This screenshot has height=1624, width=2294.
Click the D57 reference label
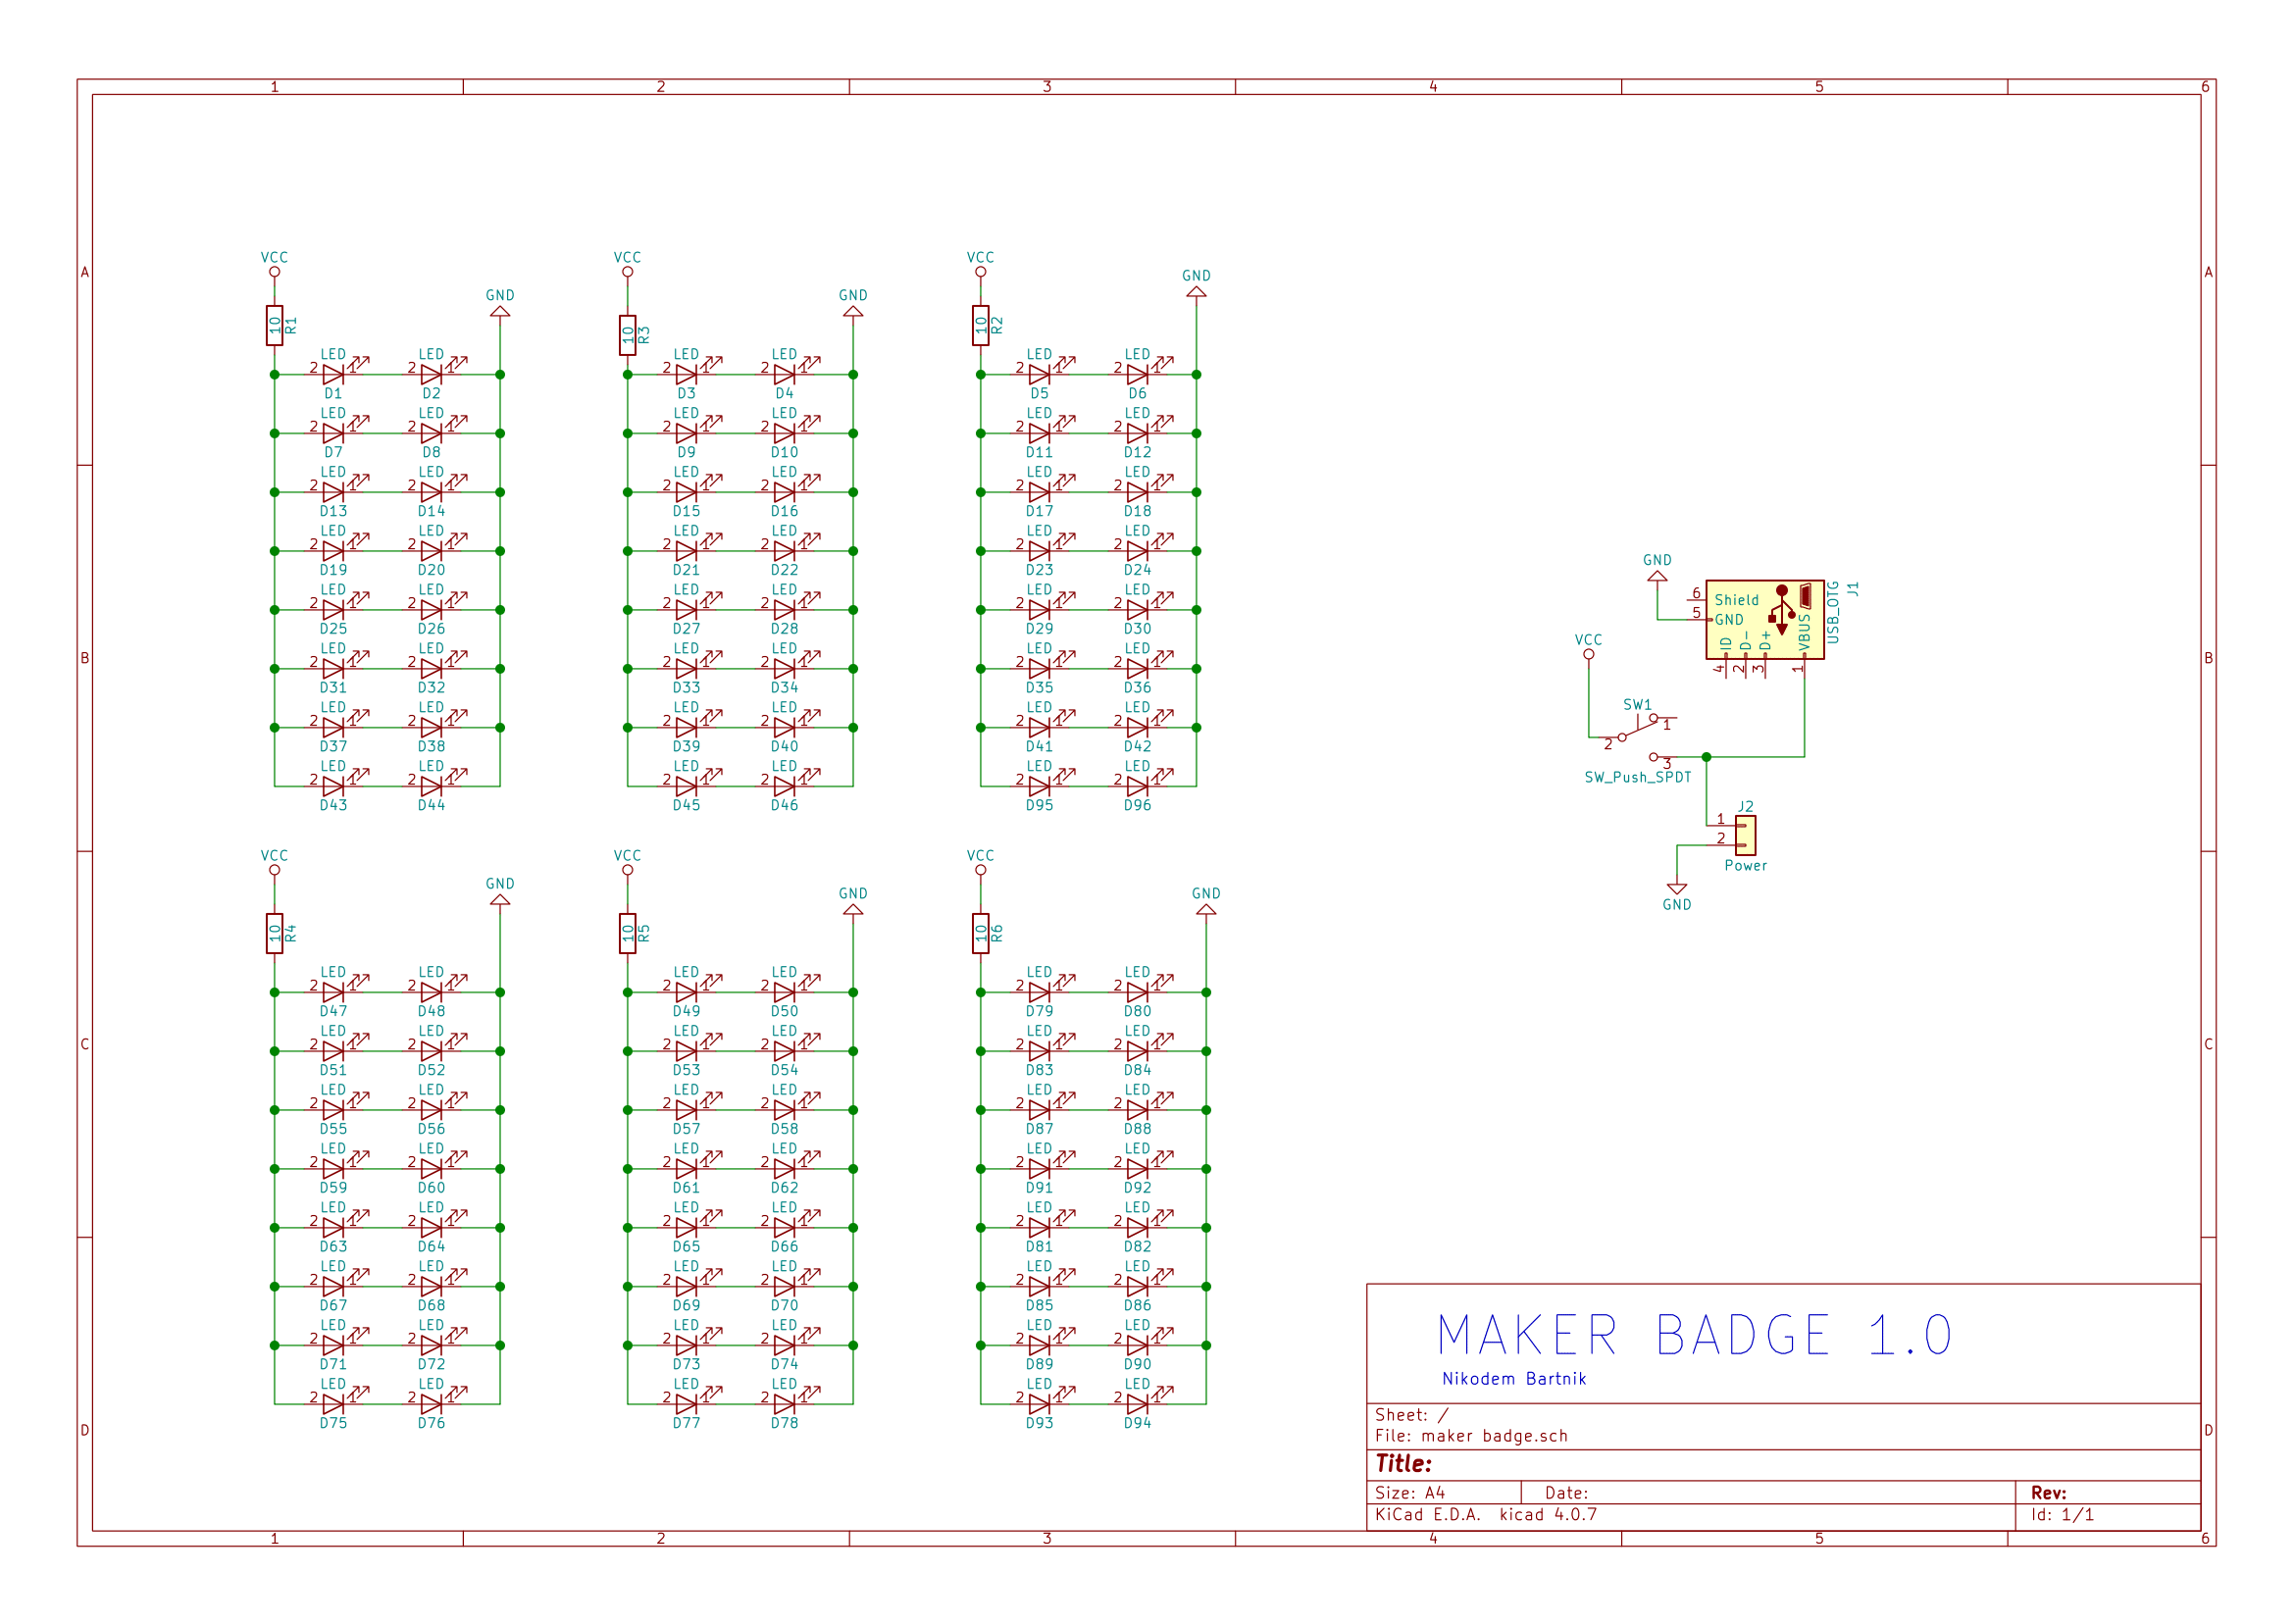[x=686, y=1128]
